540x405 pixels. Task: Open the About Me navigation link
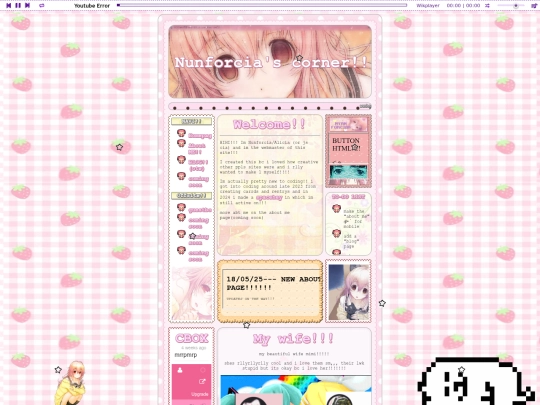click(x=197, y=149)
